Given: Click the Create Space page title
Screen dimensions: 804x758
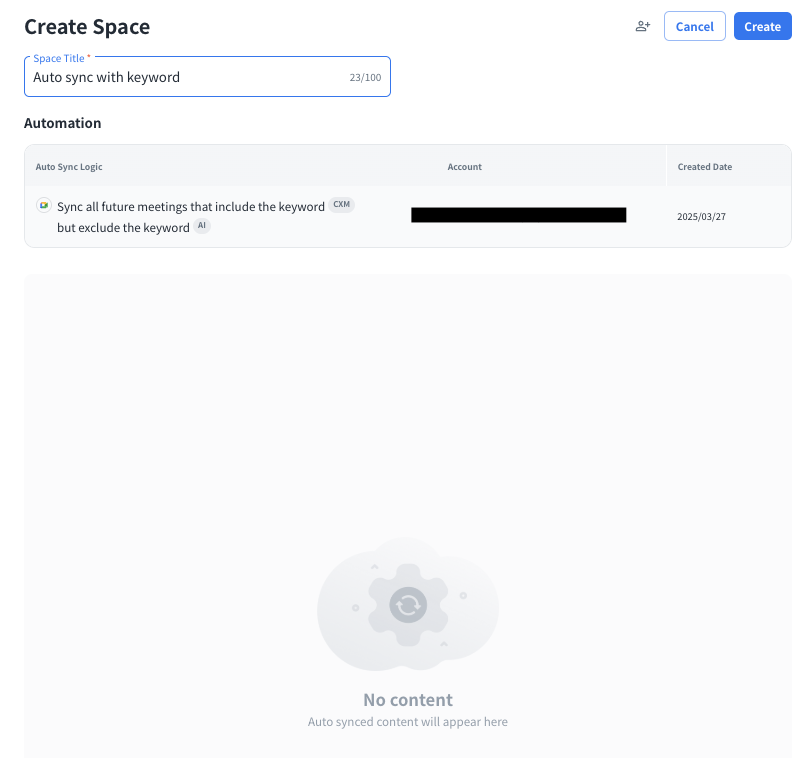Looking at the screenshot, I should click(87, 27).
